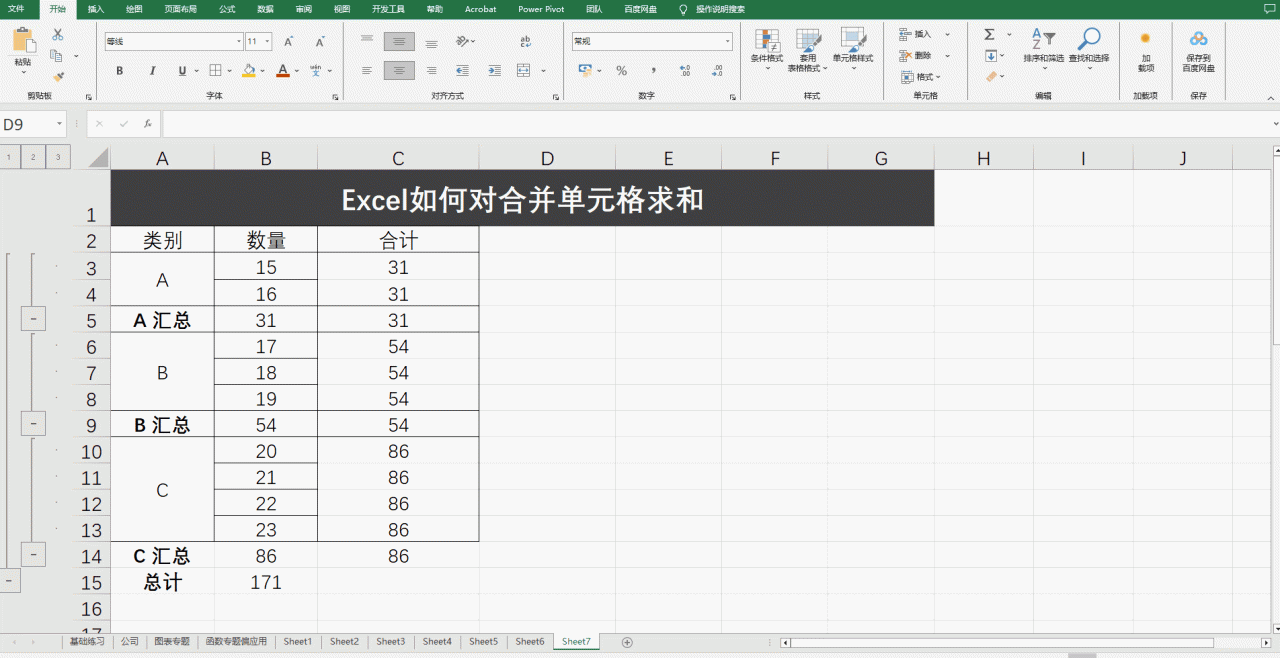Toggle Middle Align vertical alignment
This screenshot has width=1280, height=658.
399,42
